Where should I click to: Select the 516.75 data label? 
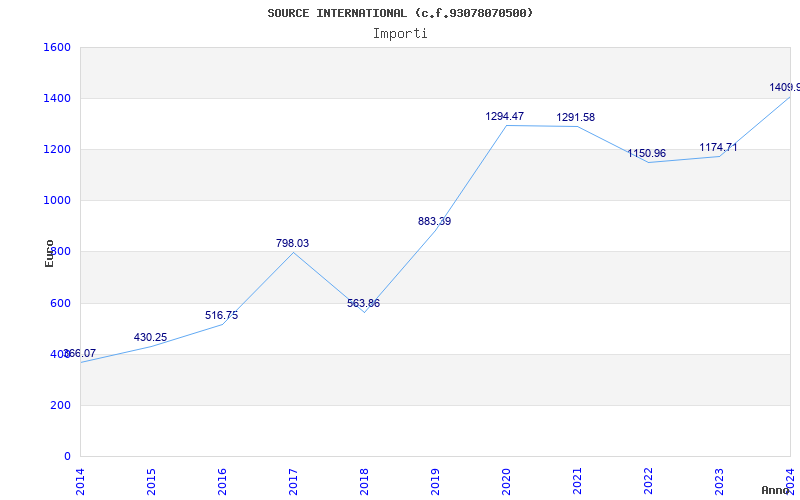coord(221,316)
